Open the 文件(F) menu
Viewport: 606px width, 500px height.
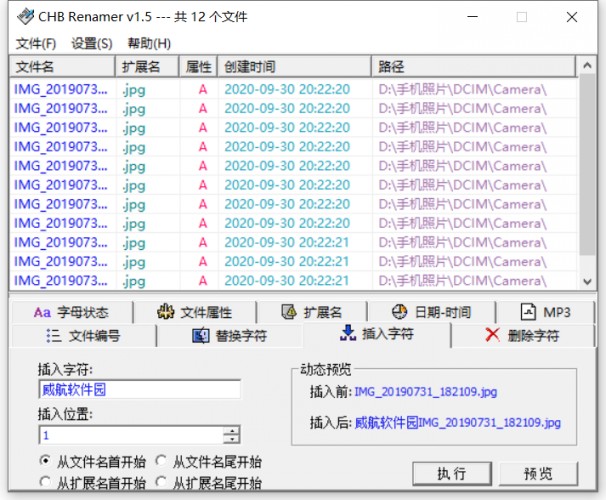point(36,43)
